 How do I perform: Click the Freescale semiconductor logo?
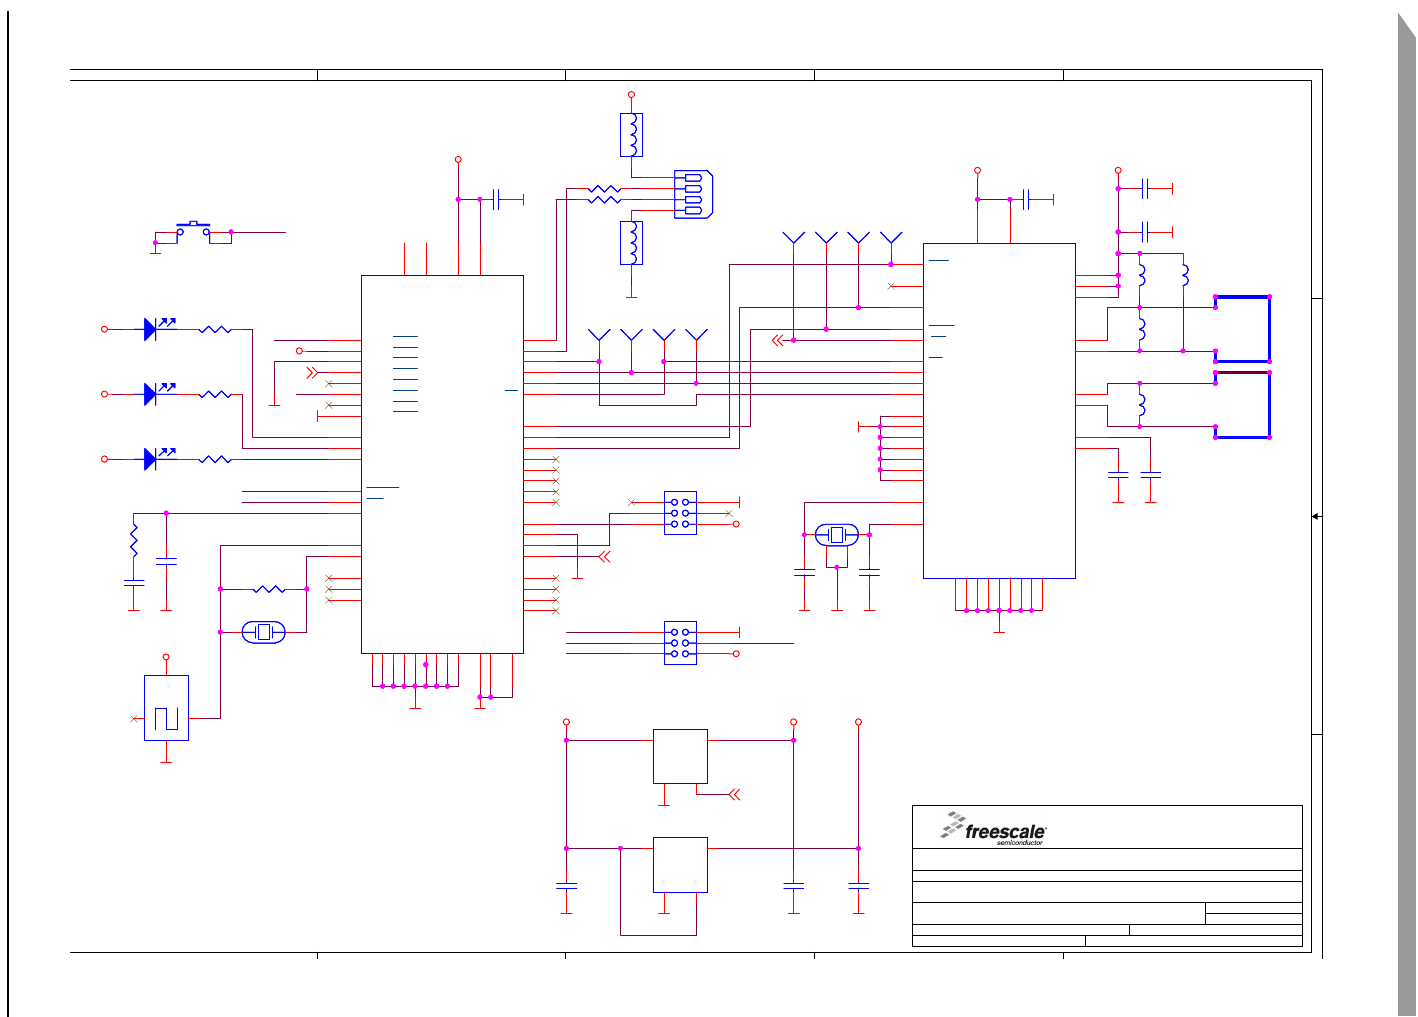(993, 829)
